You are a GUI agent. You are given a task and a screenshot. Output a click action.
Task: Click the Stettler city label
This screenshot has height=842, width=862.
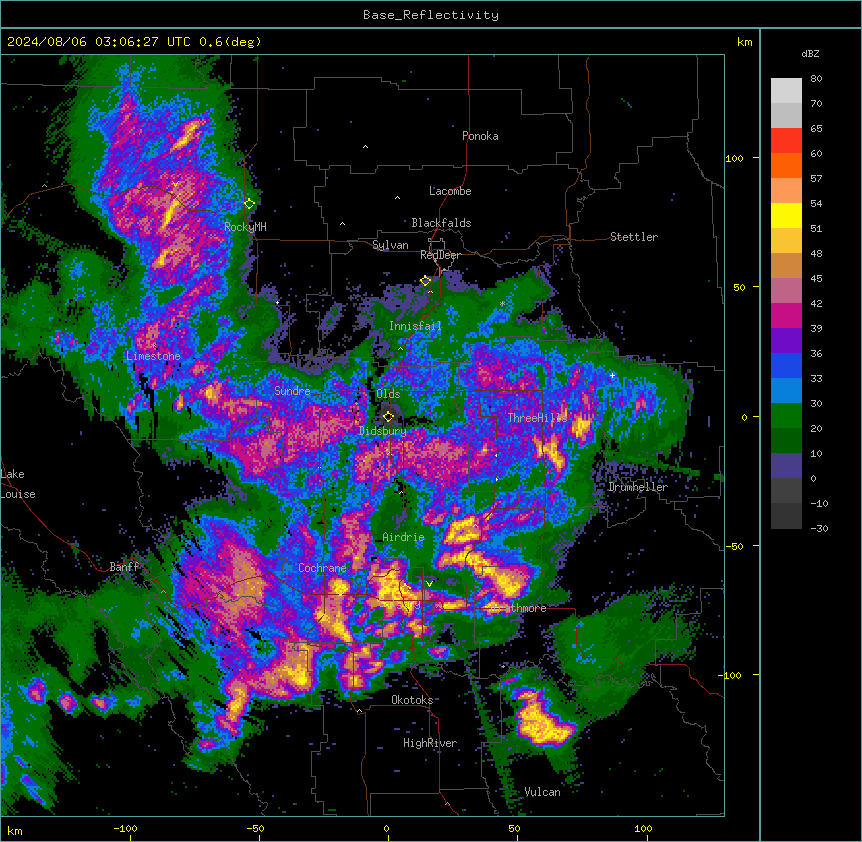[x=634, y=237]
